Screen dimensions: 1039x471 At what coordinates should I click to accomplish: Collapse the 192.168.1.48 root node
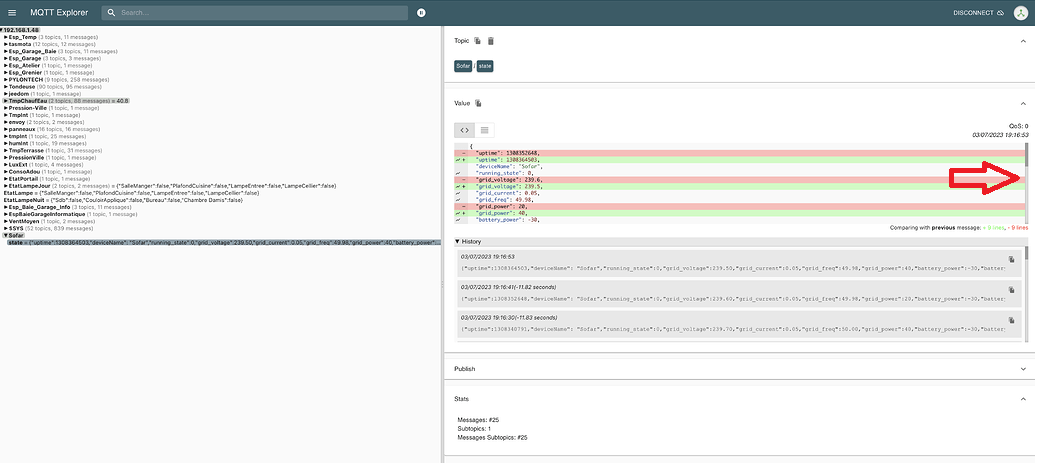click(x=2, y=30)
